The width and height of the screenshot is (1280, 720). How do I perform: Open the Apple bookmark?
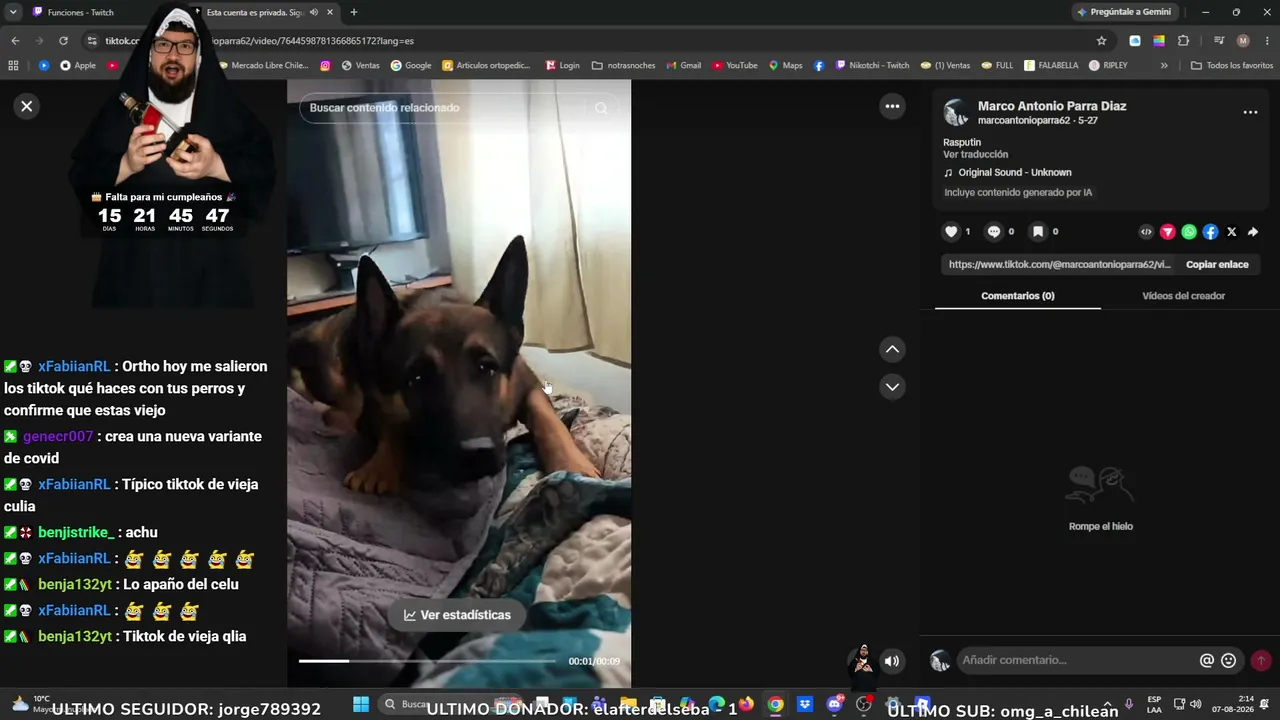pos(78,66)
